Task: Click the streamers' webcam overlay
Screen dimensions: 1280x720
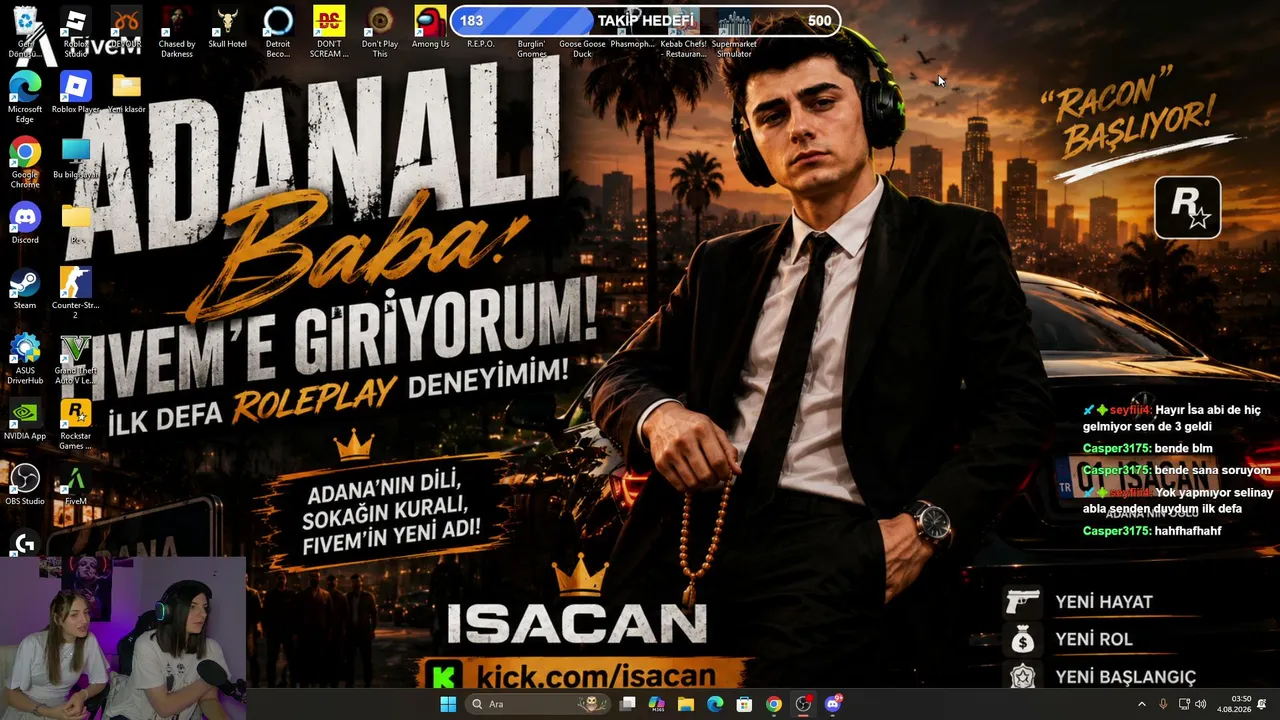Action: coord(123,638)
